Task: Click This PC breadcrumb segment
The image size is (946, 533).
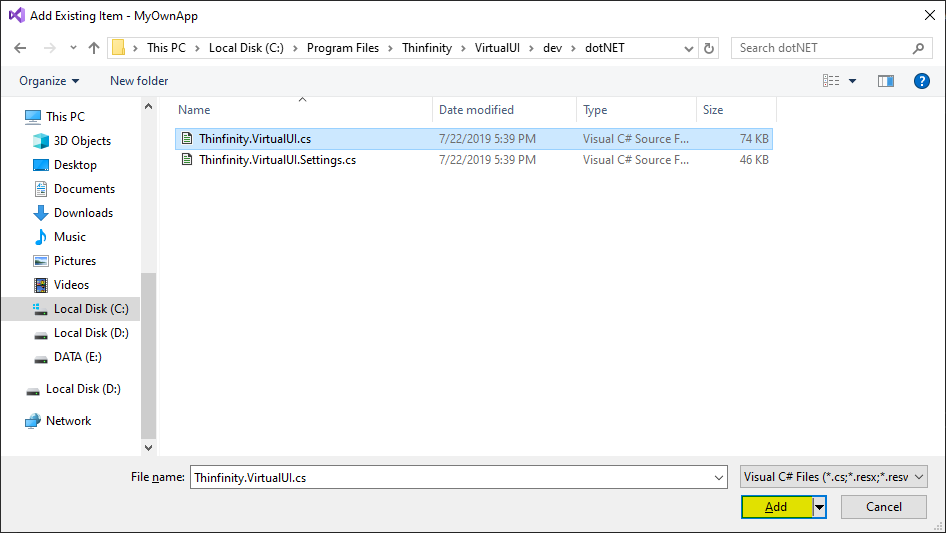Action: [166, 48]
